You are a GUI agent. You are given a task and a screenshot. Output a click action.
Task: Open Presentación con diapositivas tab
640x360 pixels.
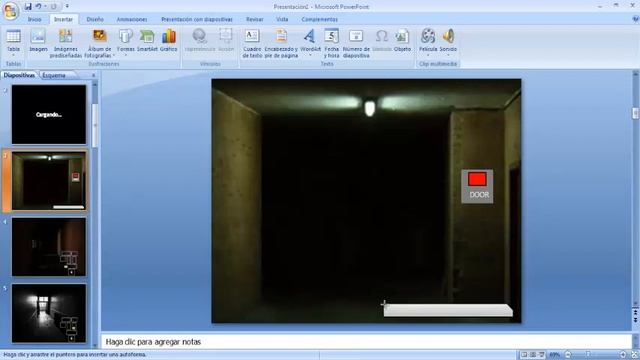197,19
